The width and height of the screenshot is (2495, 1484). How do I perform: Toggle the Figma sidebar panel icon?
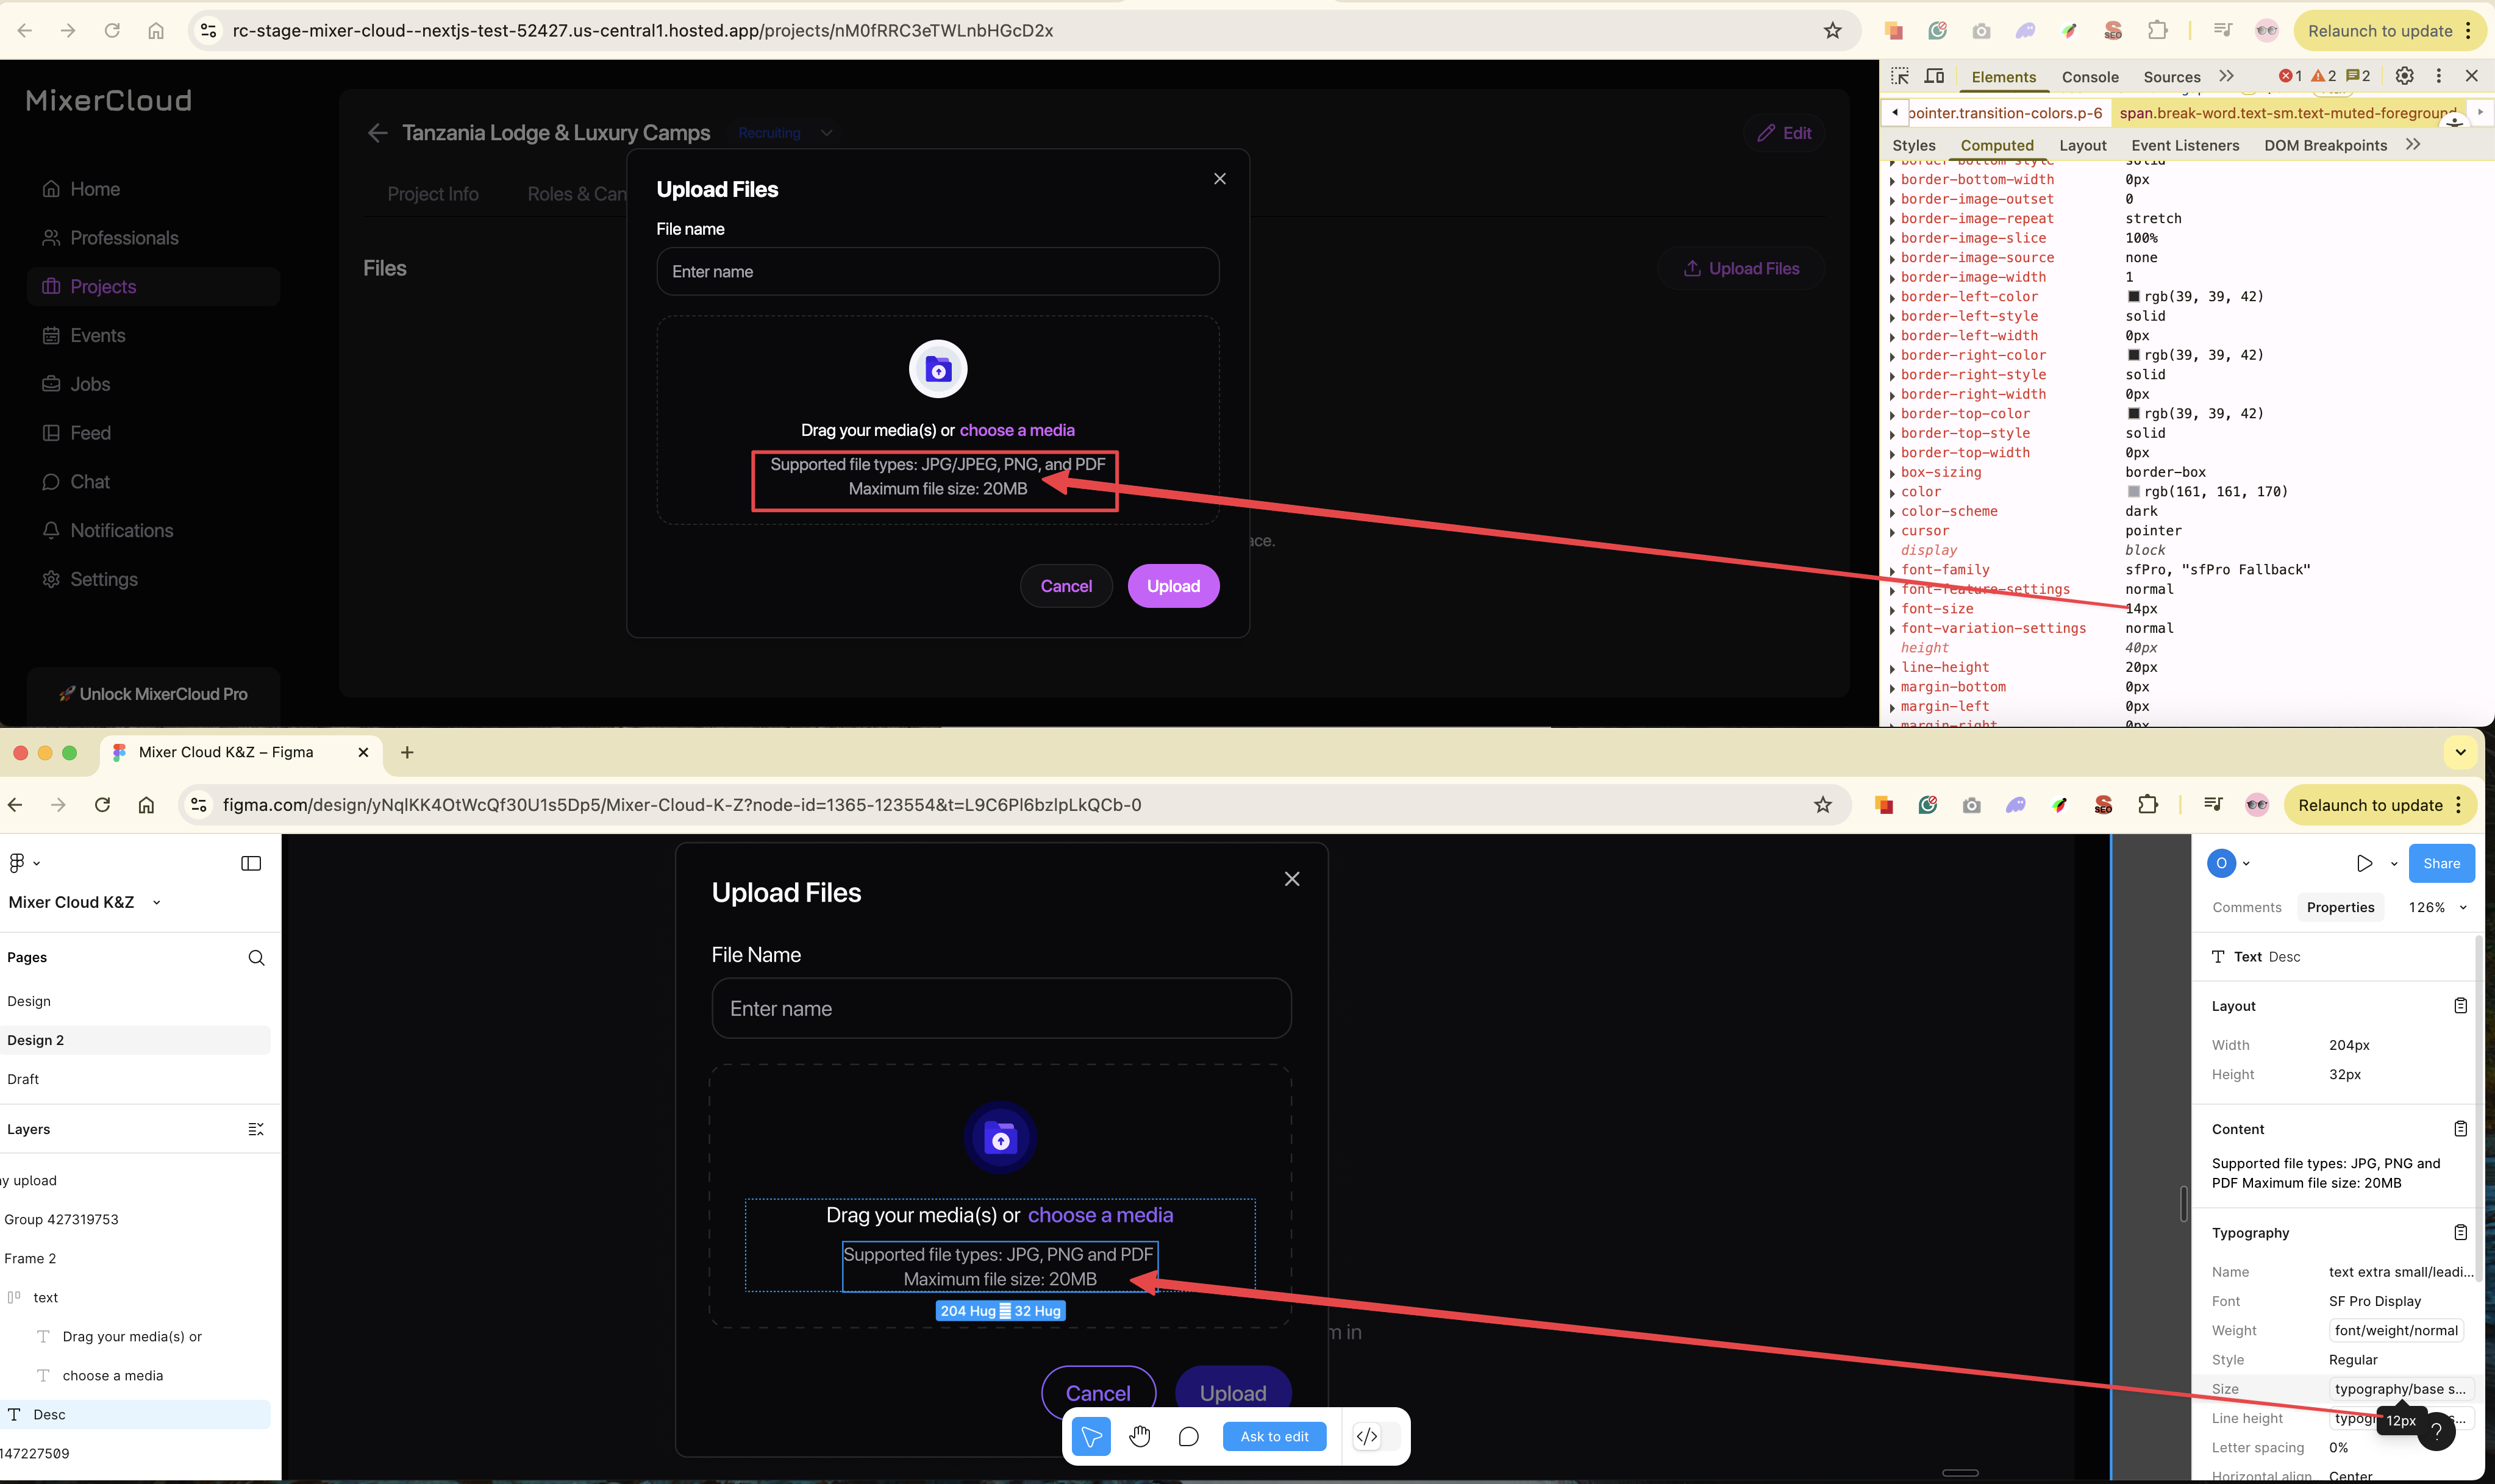251,863
